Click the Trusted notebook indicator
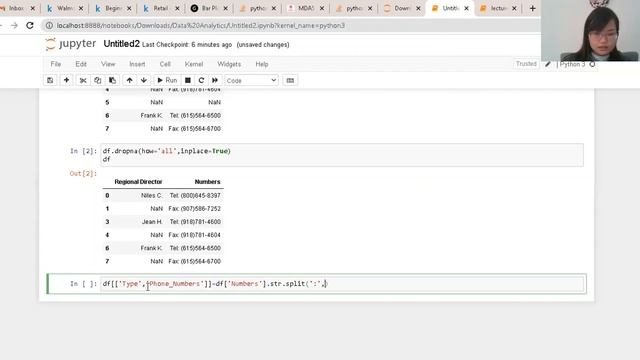Viewport: 640px width, 360px height. click(x=526, y=64)
